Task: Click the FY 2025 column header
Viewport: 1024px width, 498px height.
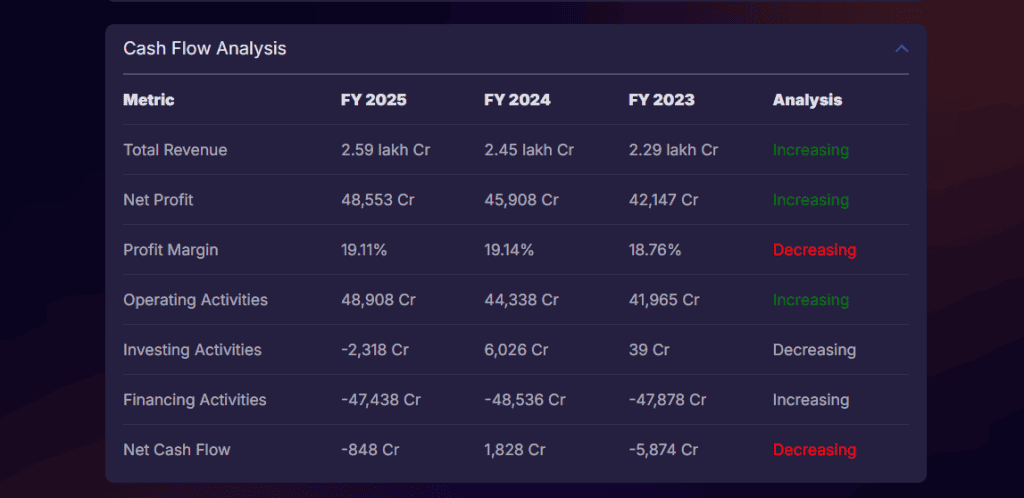Action: [x=373, y=100]
